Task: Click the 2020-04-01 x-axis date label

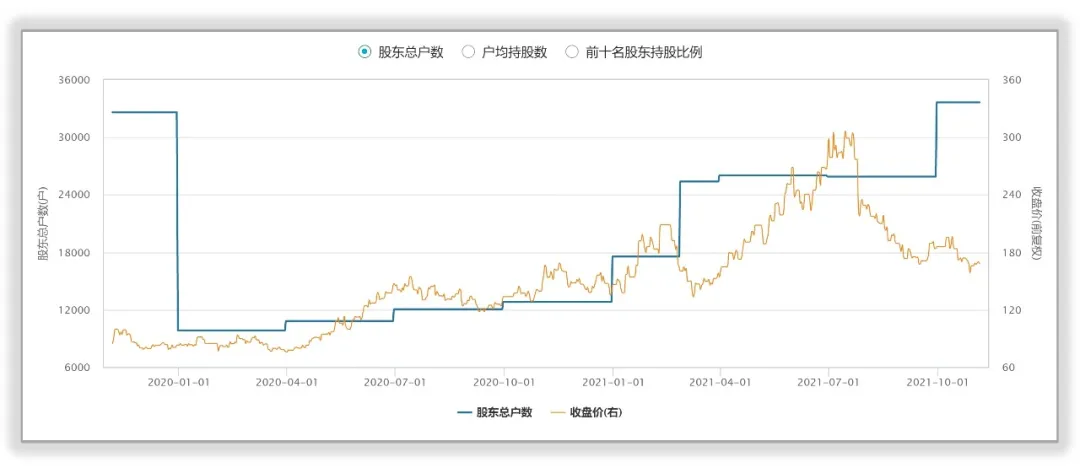Action: pos(286,381)
